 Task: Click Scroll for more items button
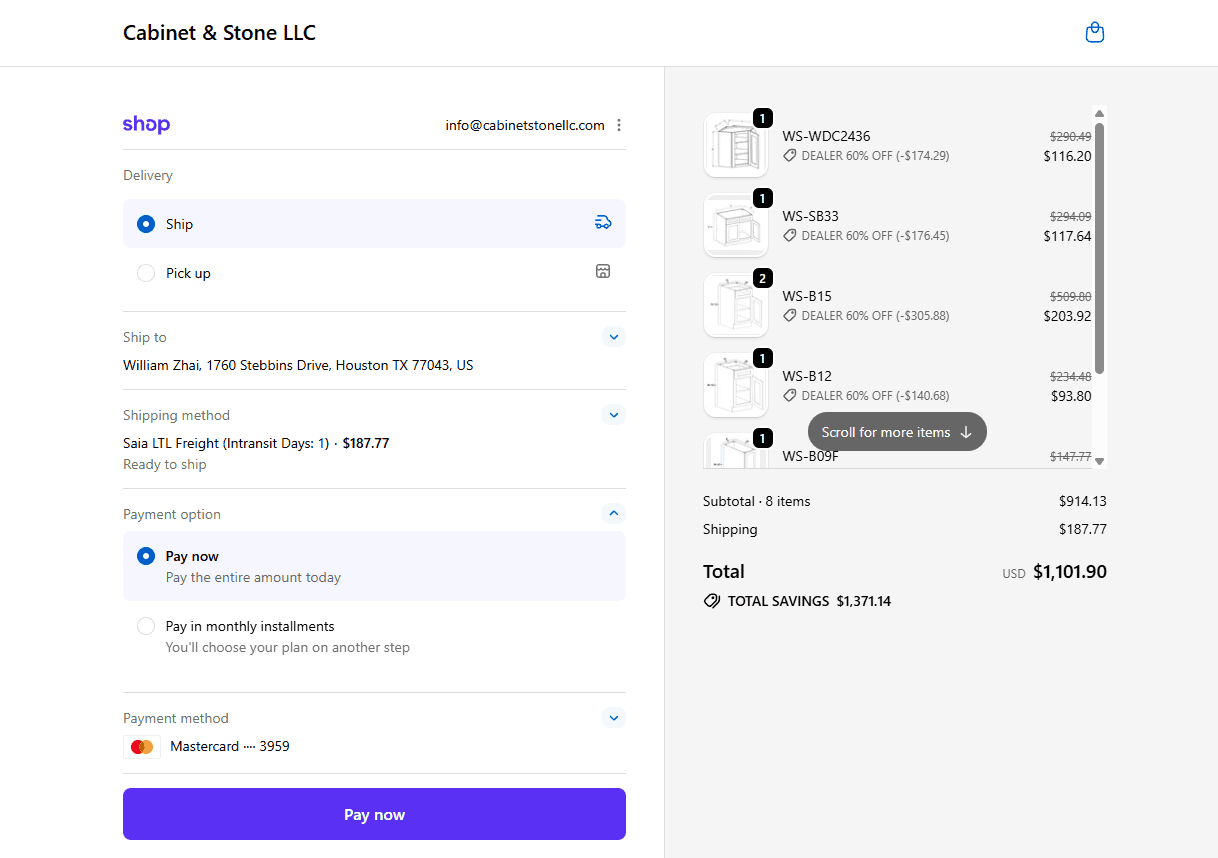point(897,432)
